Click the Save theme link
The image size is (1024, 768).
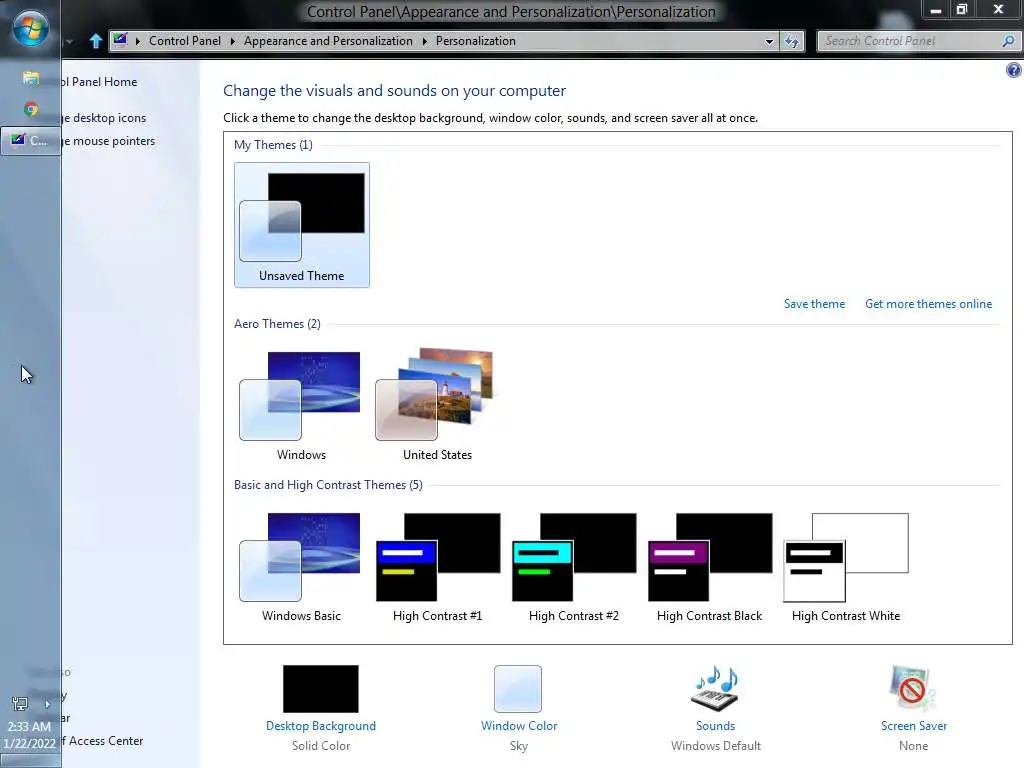(x=814, y=304)
